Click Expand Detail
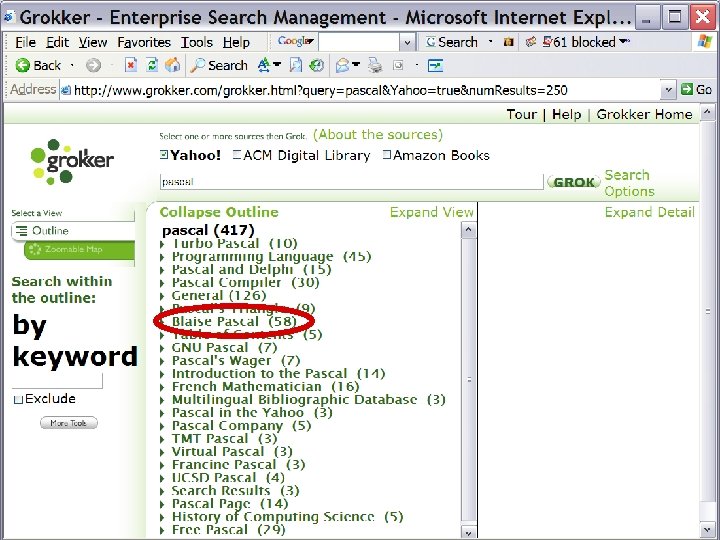This screenshot has height=540, width=720. coord(649,212)
